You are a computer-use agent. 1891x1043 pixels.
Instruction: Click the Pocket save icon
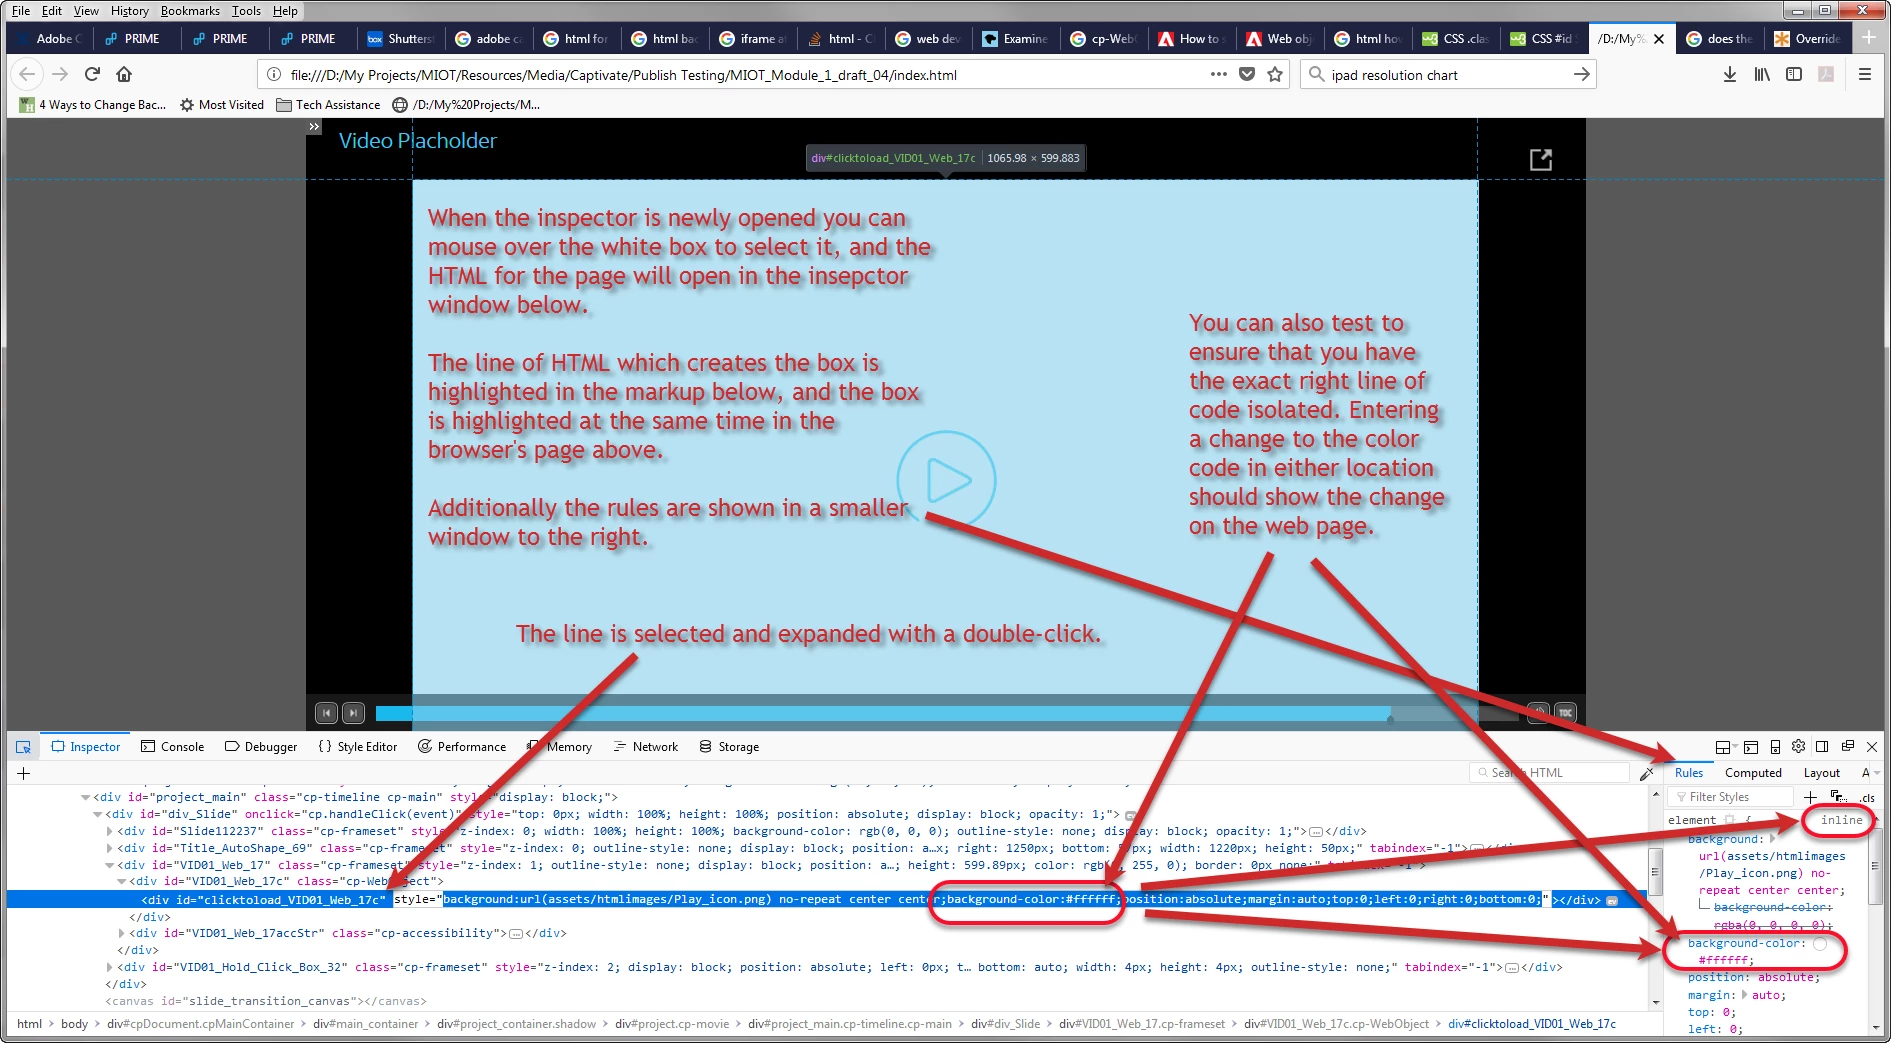click(1247, 74)
